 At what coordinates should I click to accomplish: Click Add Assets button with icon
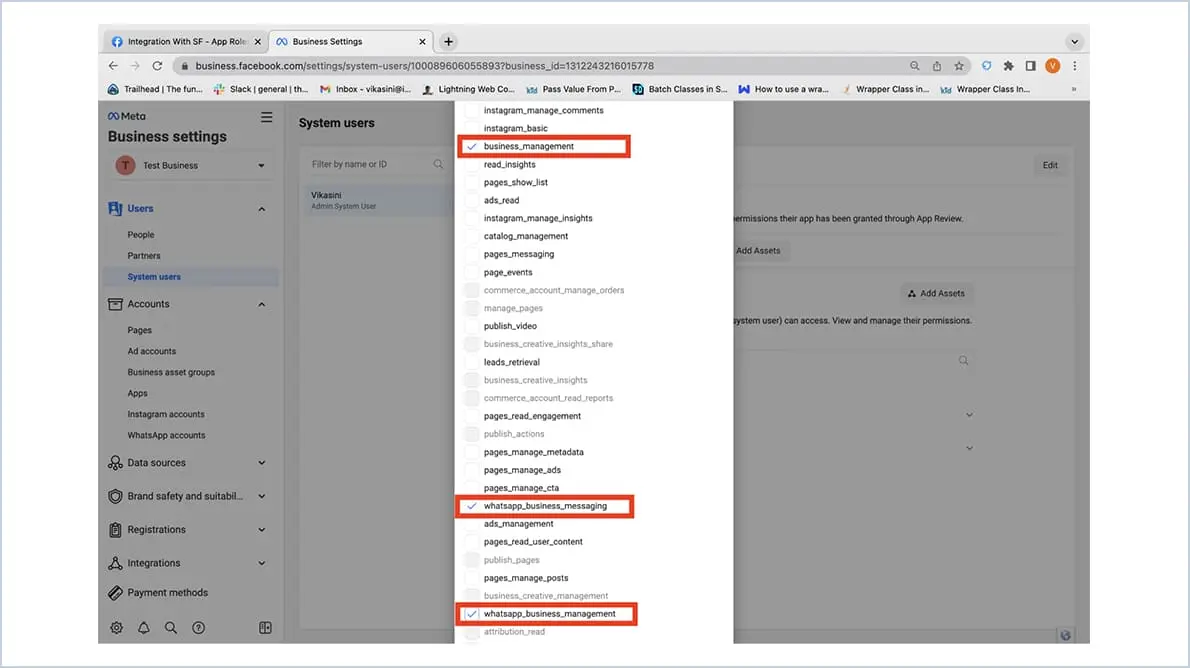[937, 294]
